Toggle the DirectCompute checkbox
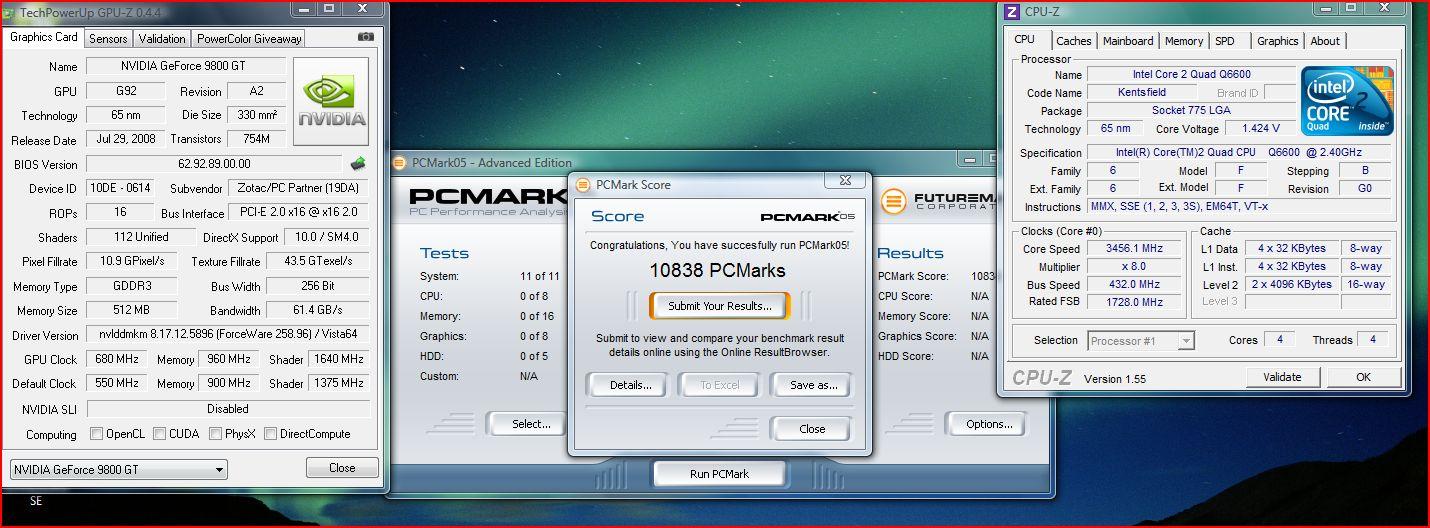This screenshot has width=1430, height=528. [x=270, y=434]
